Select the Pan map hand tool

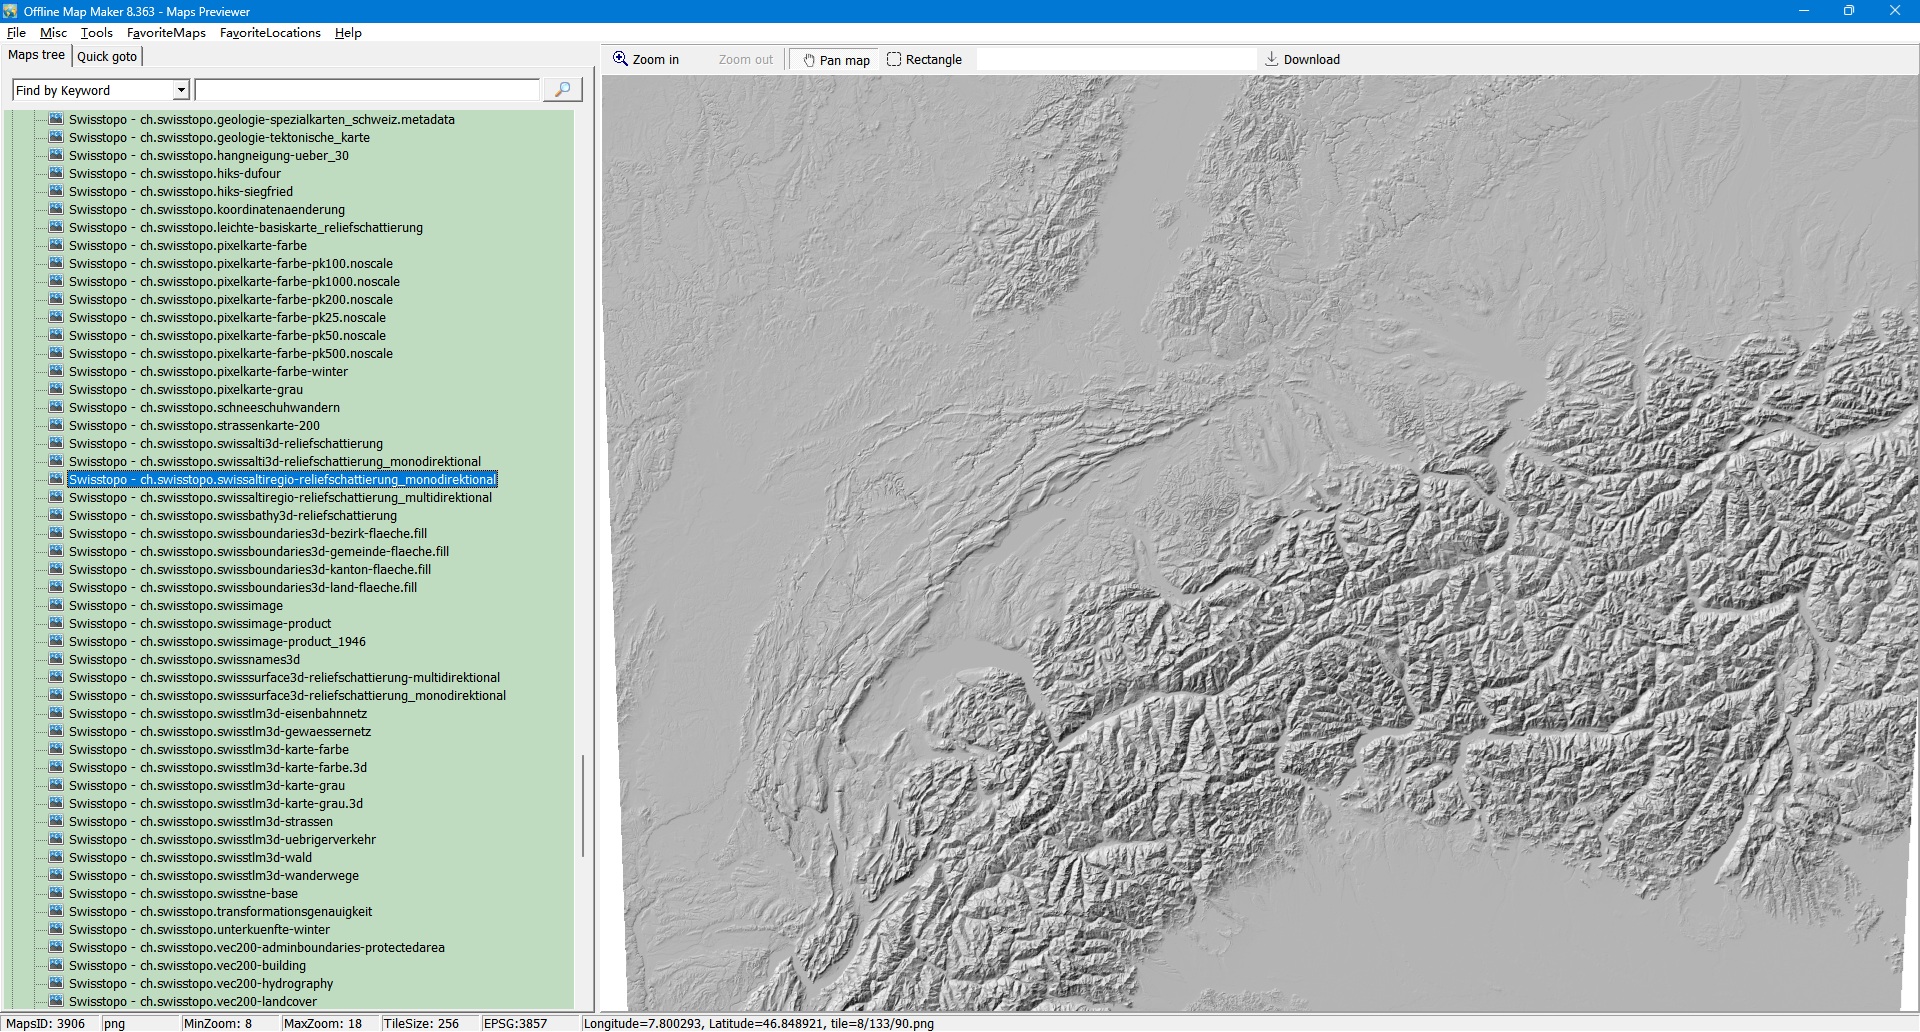tap(834, 60)
